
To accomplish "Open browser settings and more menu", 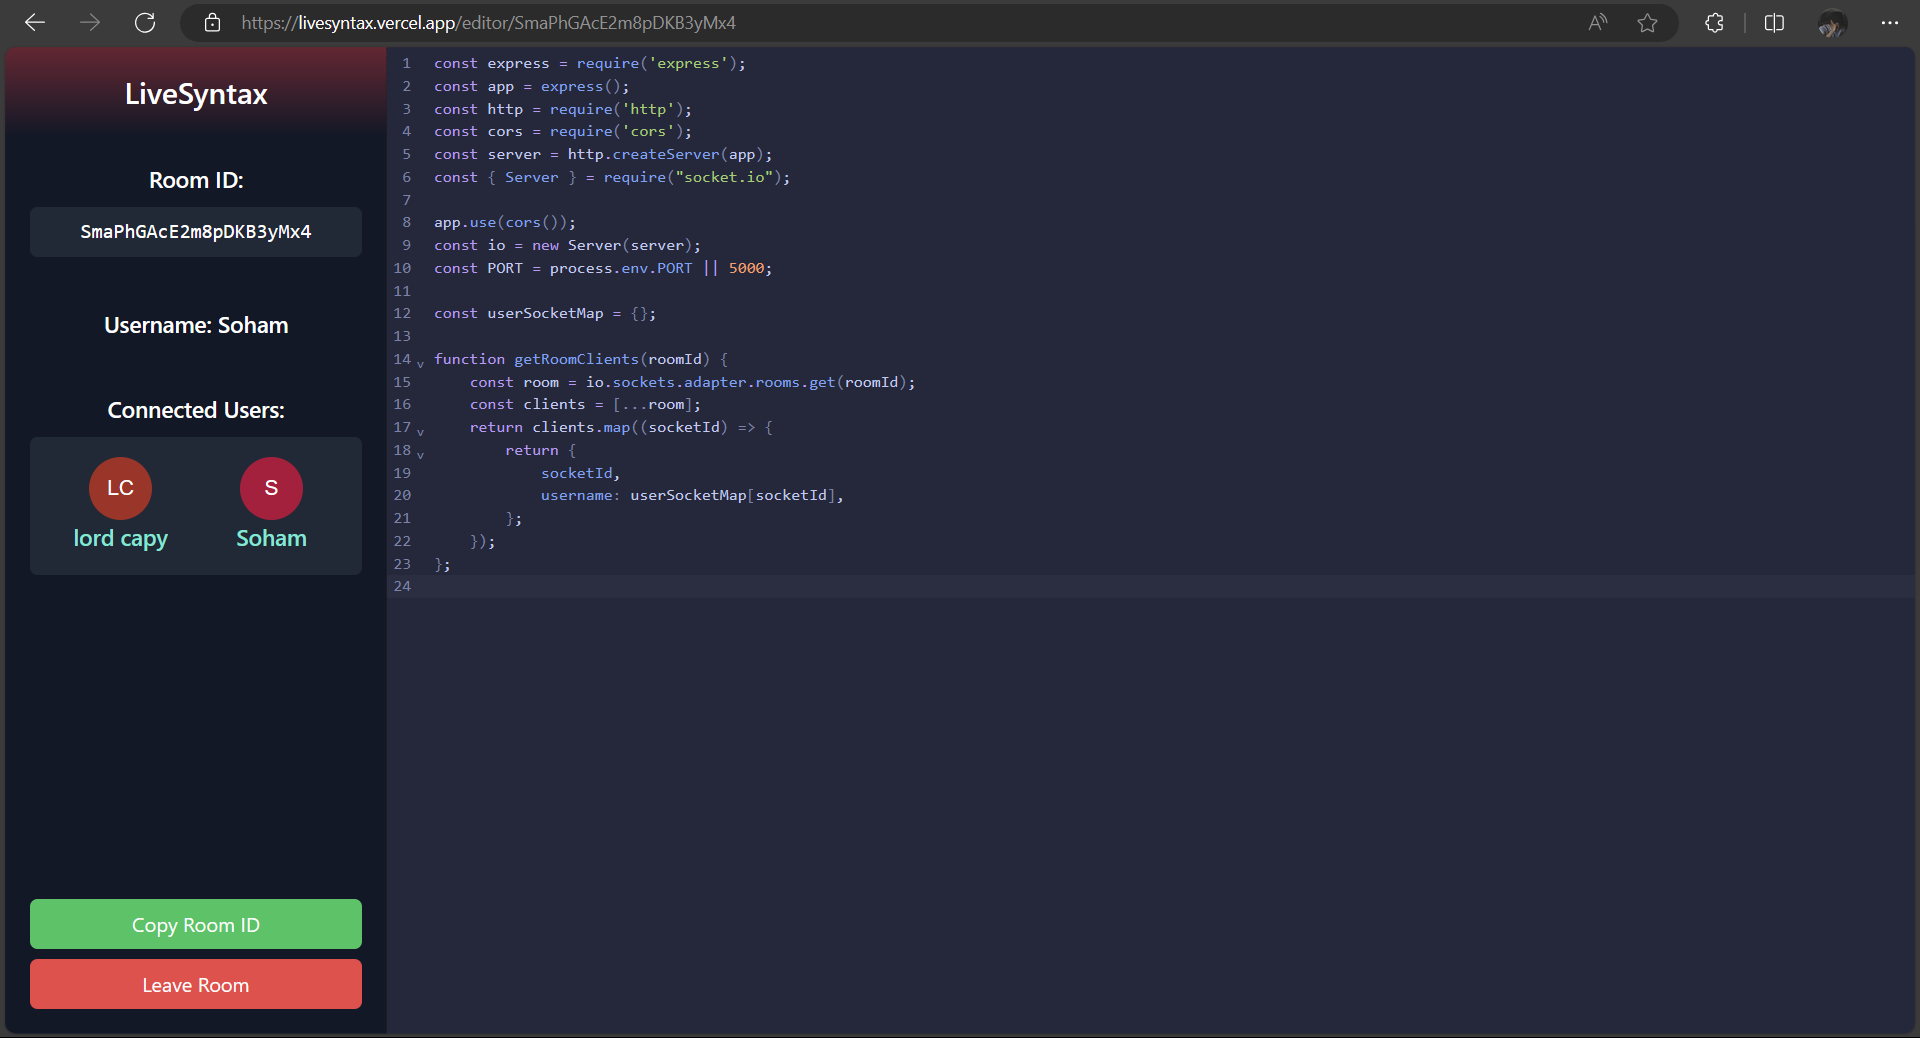I will [1889, 22].
